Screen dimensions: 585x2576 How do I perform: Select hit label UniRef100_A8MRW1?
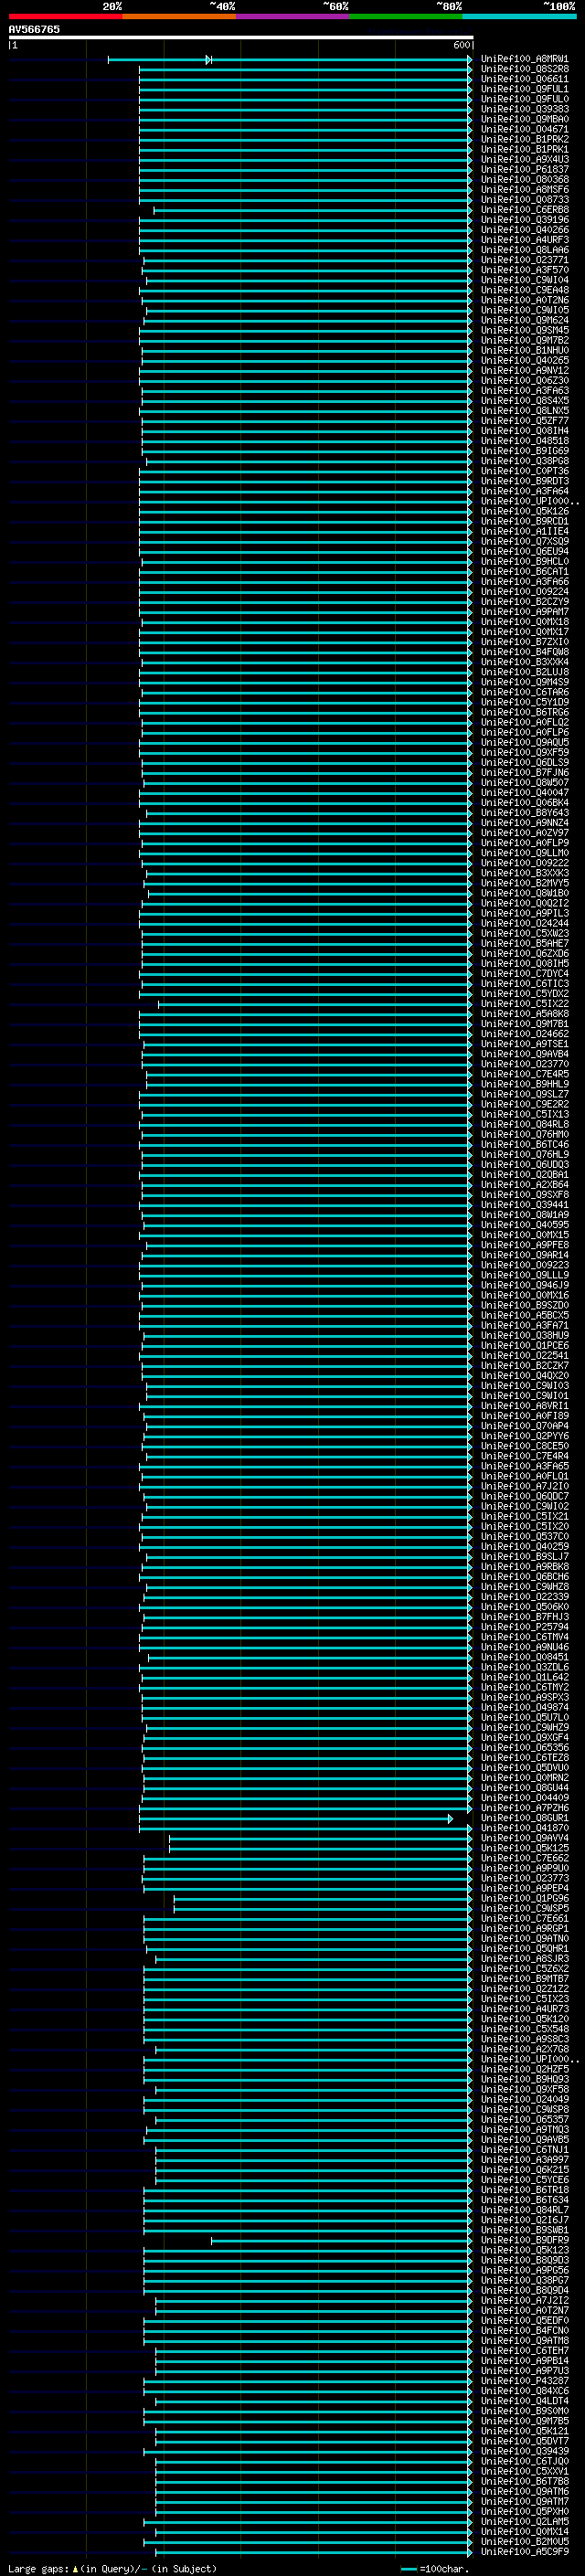click(524, 59)
